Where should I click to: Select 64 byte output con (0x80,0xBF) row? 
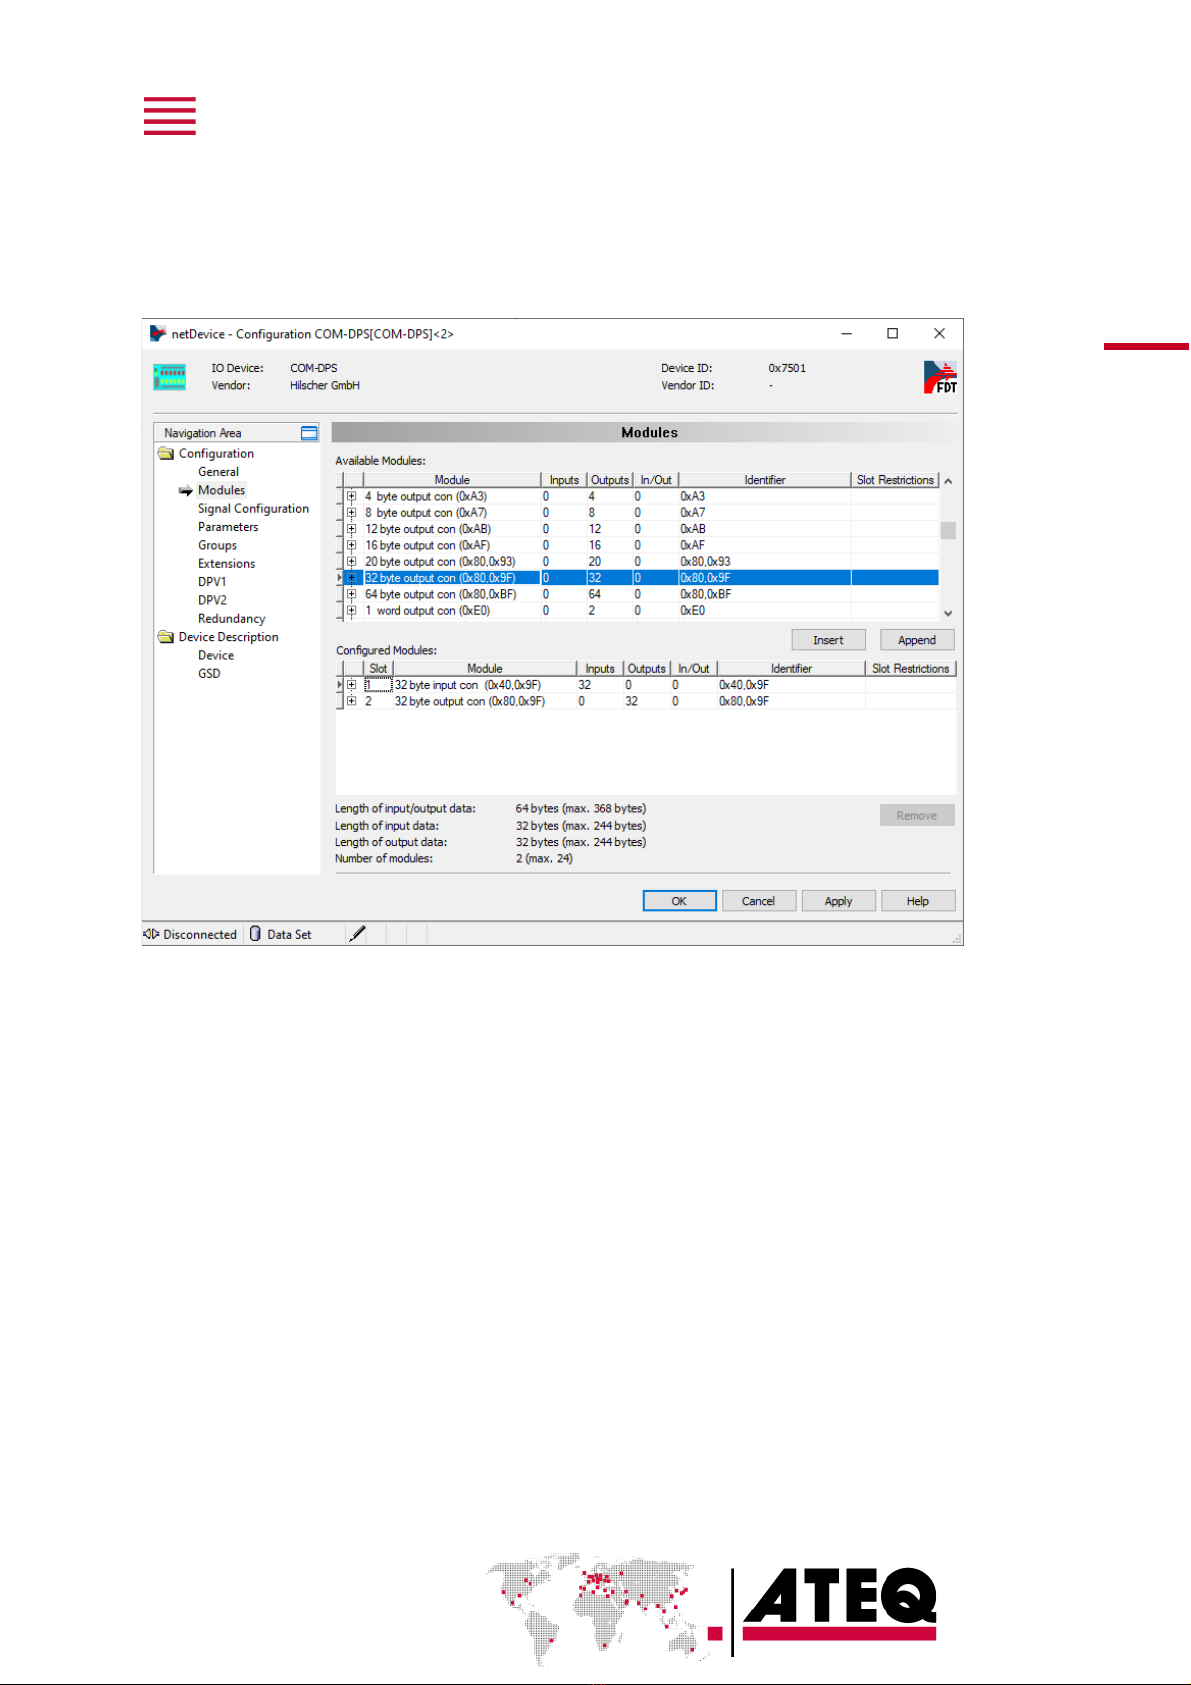(x=640, y=594)
